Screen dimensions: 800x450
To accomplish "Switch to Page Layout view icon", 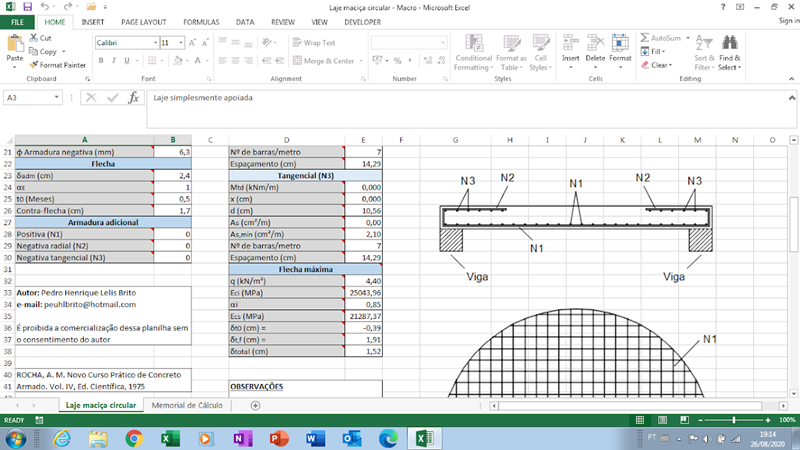I will coord(662,420).
